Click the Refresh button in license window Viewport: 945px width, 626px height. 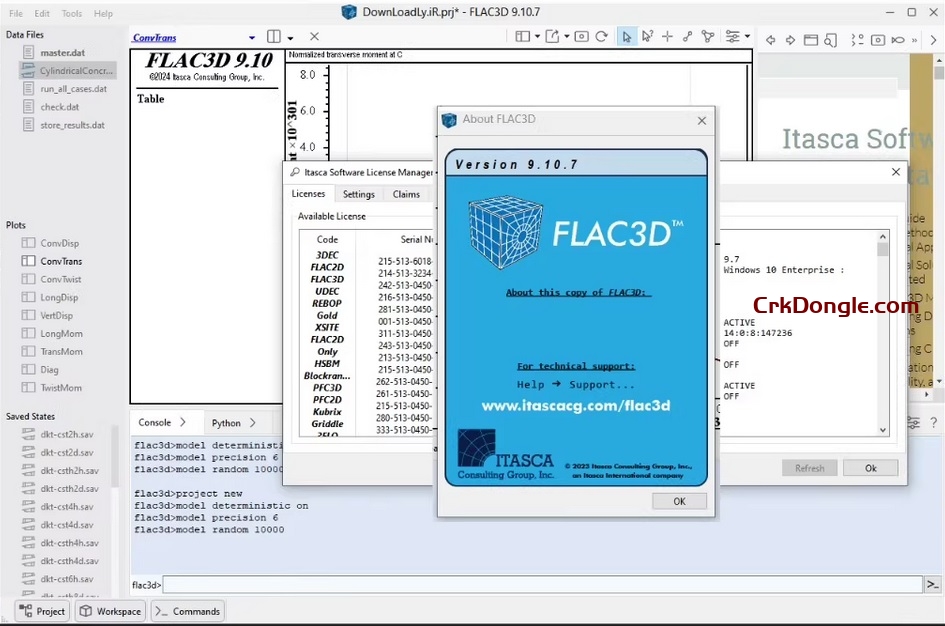(809, 467)
